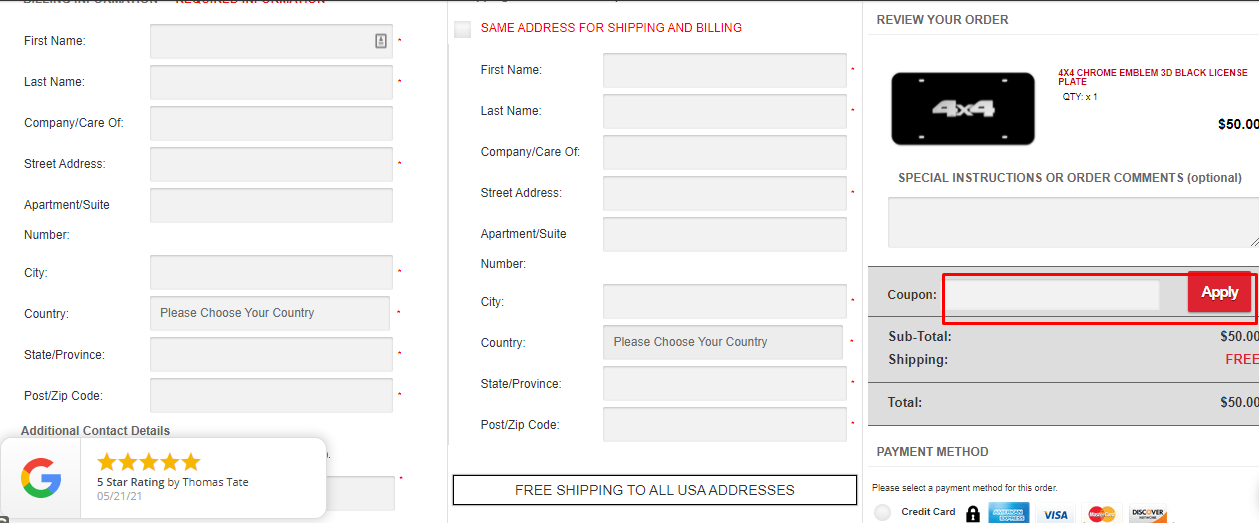The height and width of the screenshot is (523, 1259).
Task: Click the shipping Street Address field
Action: pyautogui.click(x=725, y=193)
